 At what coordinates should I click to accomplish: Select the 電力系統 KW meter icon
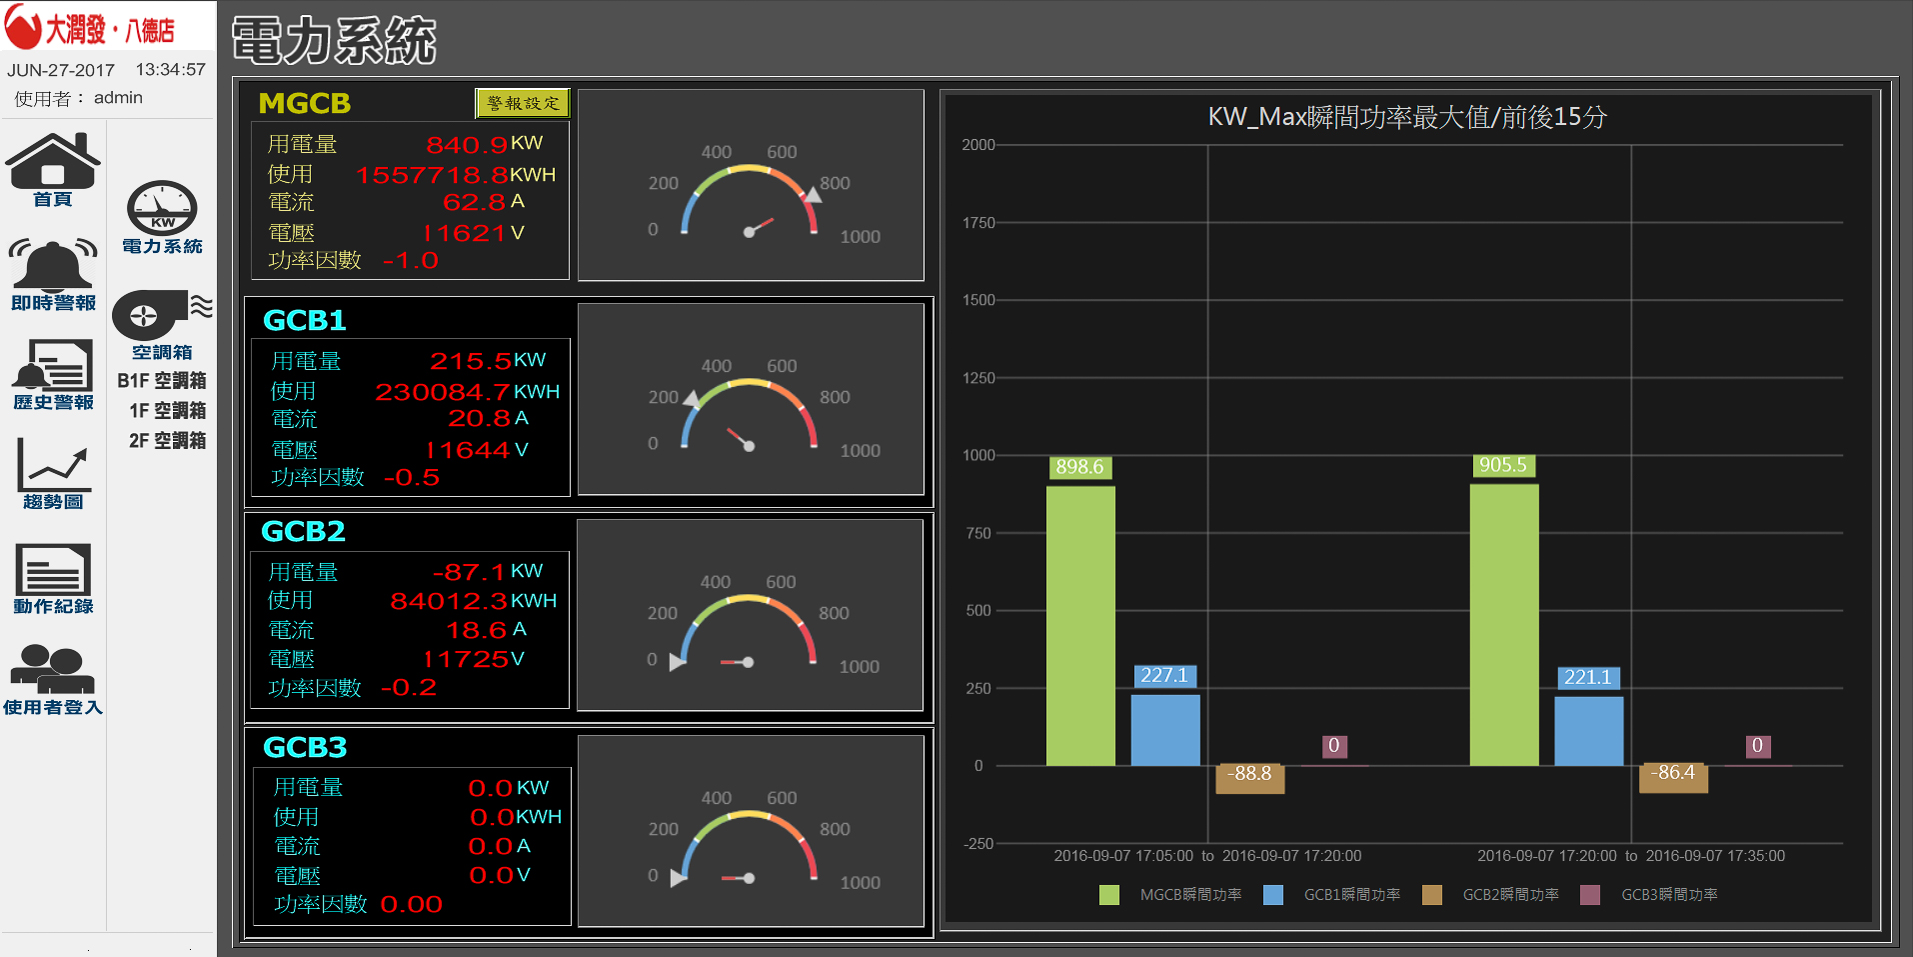tap(162, 208)
